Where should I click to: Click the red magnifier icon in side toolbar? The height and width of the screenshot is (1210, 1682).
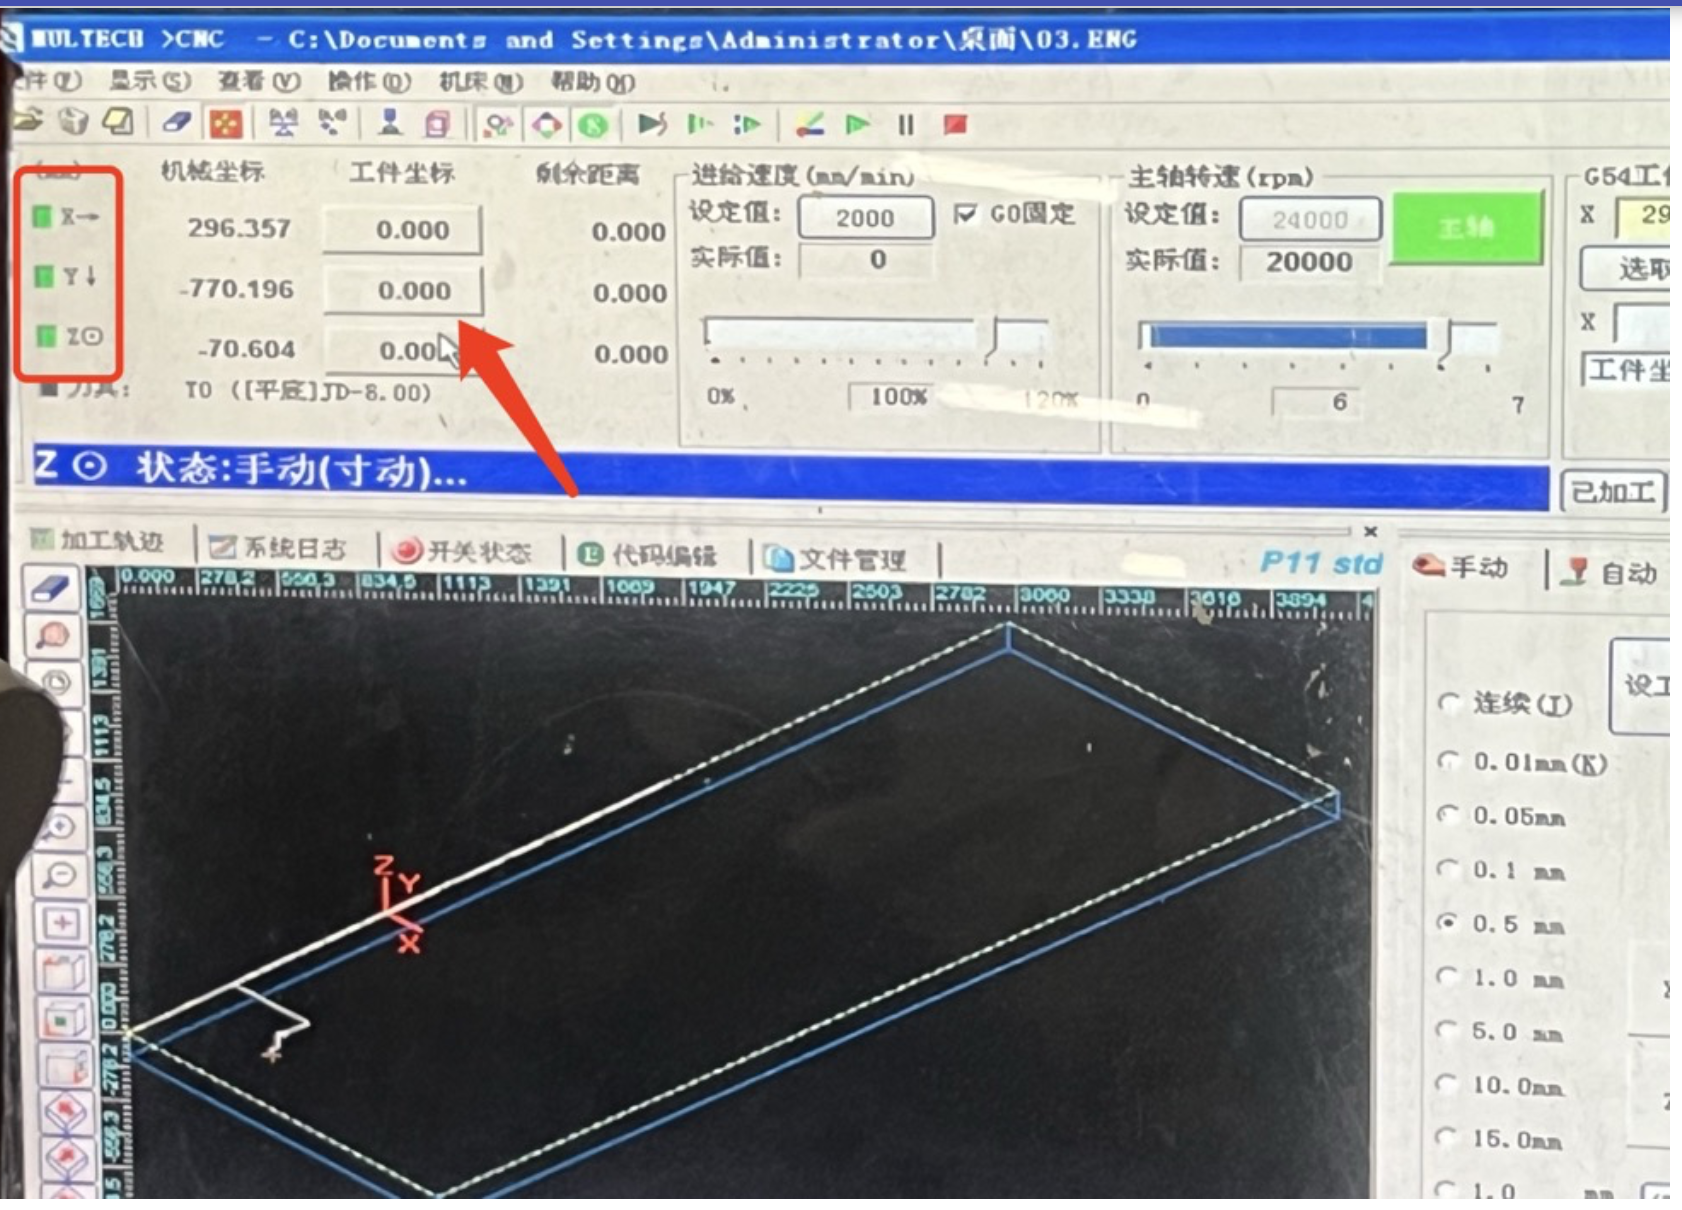54,636
